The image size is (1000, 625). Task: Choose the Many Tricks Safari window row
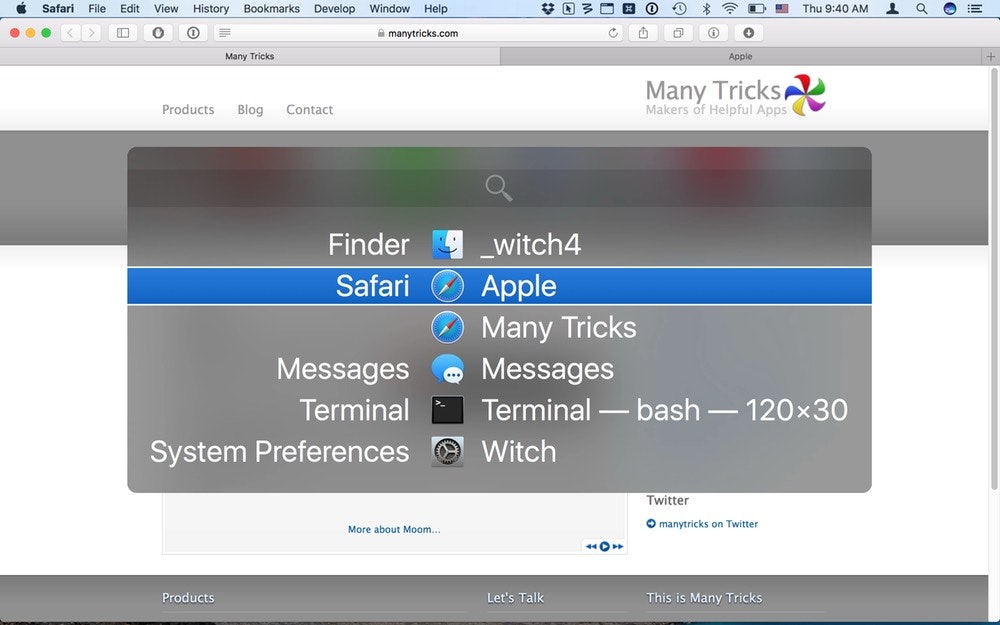[x=499, y=327]
